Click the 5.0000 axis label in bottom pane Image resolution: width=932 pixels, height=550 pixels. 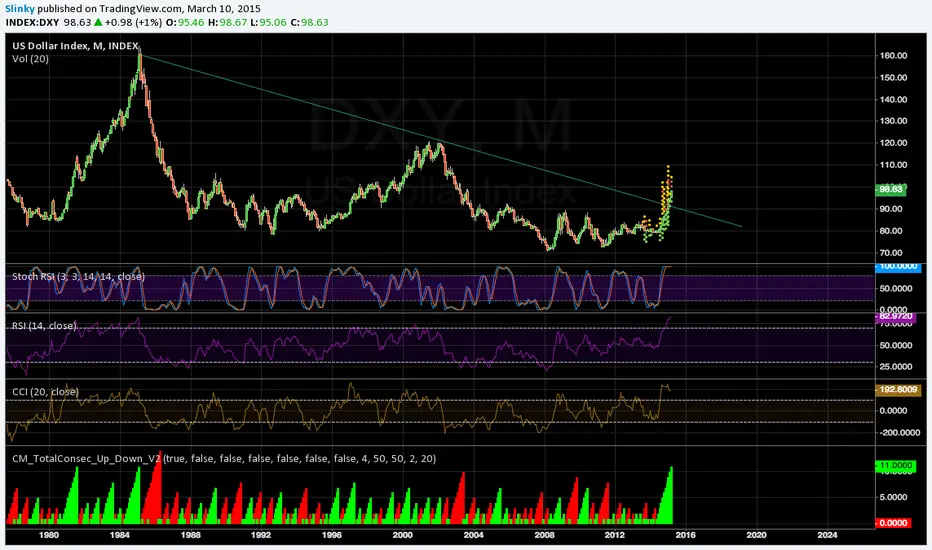click(x=893, y=497)
